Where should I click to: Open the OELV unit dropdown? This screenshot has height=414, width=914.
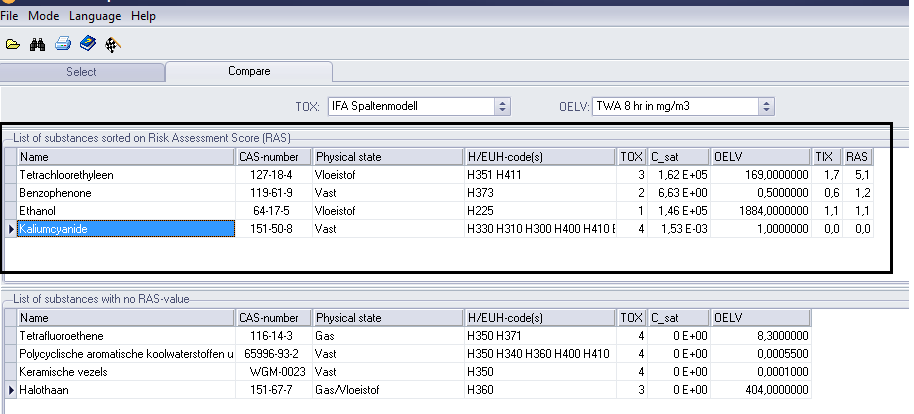tap(766, 106)
